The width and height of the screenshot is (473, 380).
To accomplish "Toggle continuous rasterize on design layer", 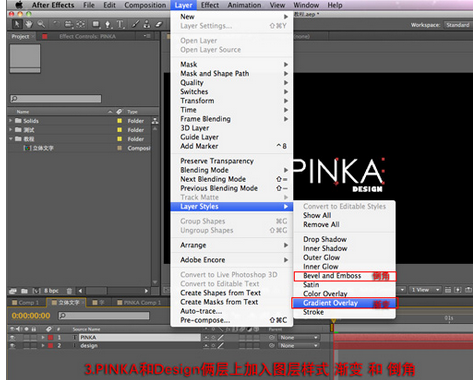I will (x=214, y=346).
